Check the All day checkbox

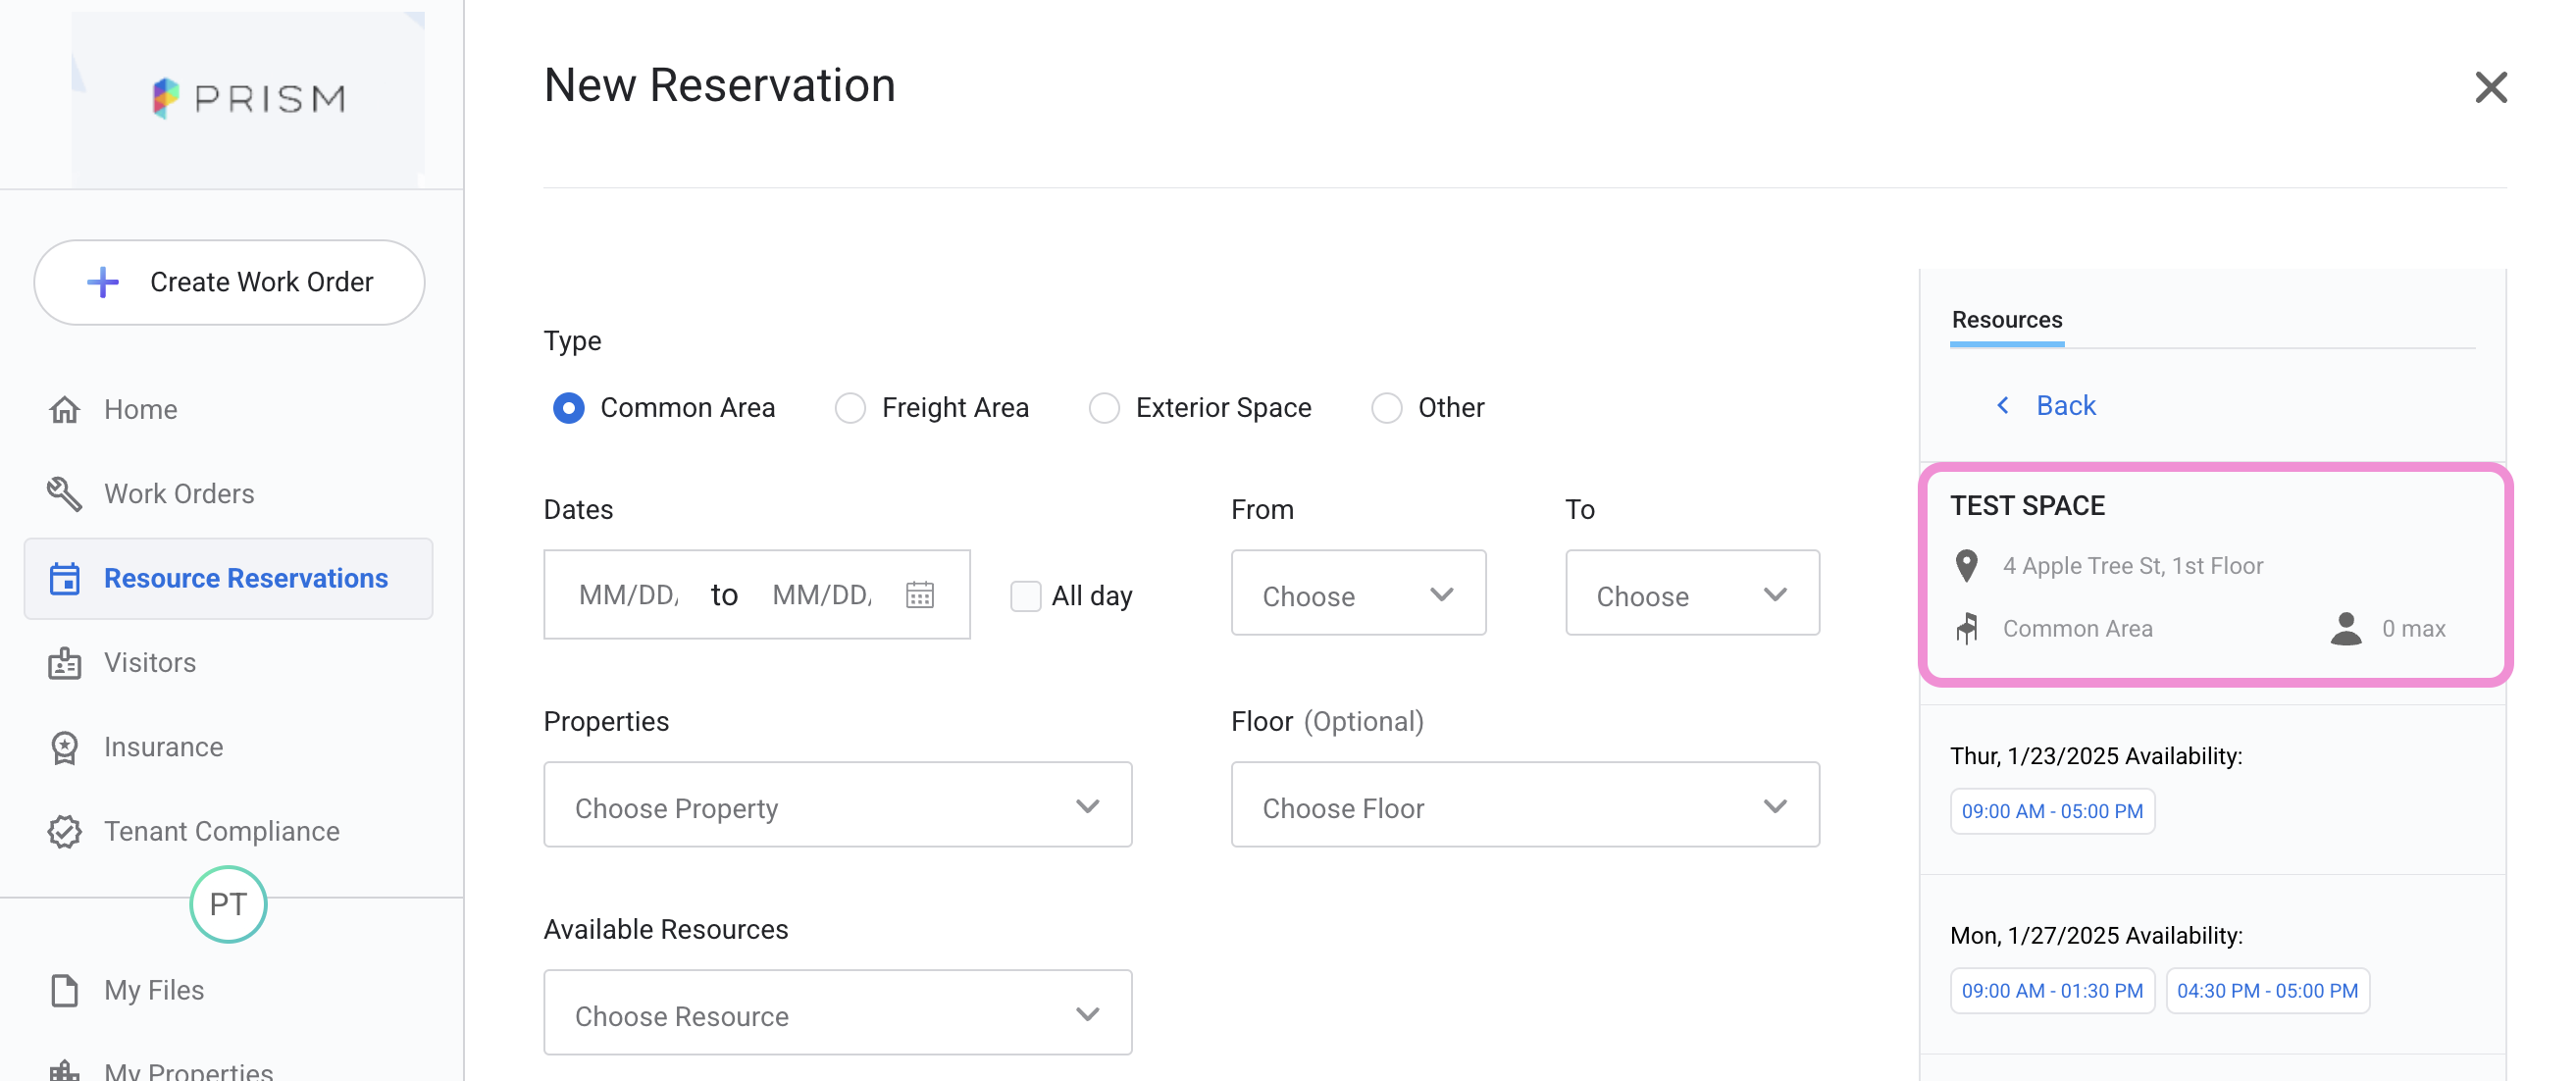[1025, 596]
